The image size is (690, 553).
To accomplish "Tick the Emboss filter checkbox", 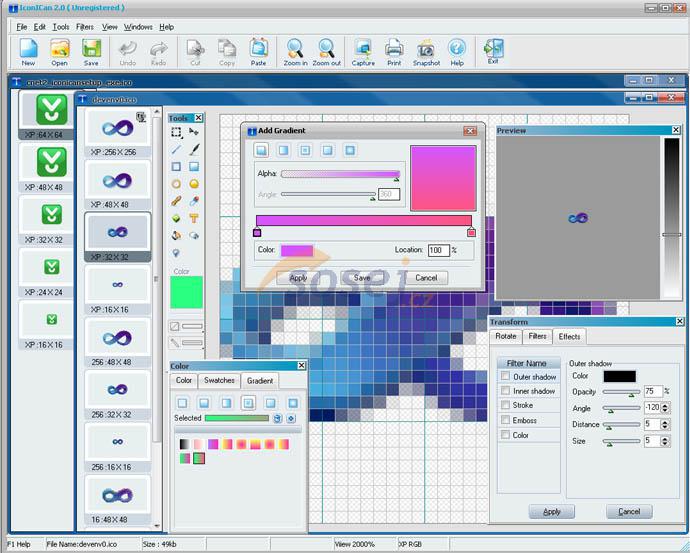I will point(505,420).
